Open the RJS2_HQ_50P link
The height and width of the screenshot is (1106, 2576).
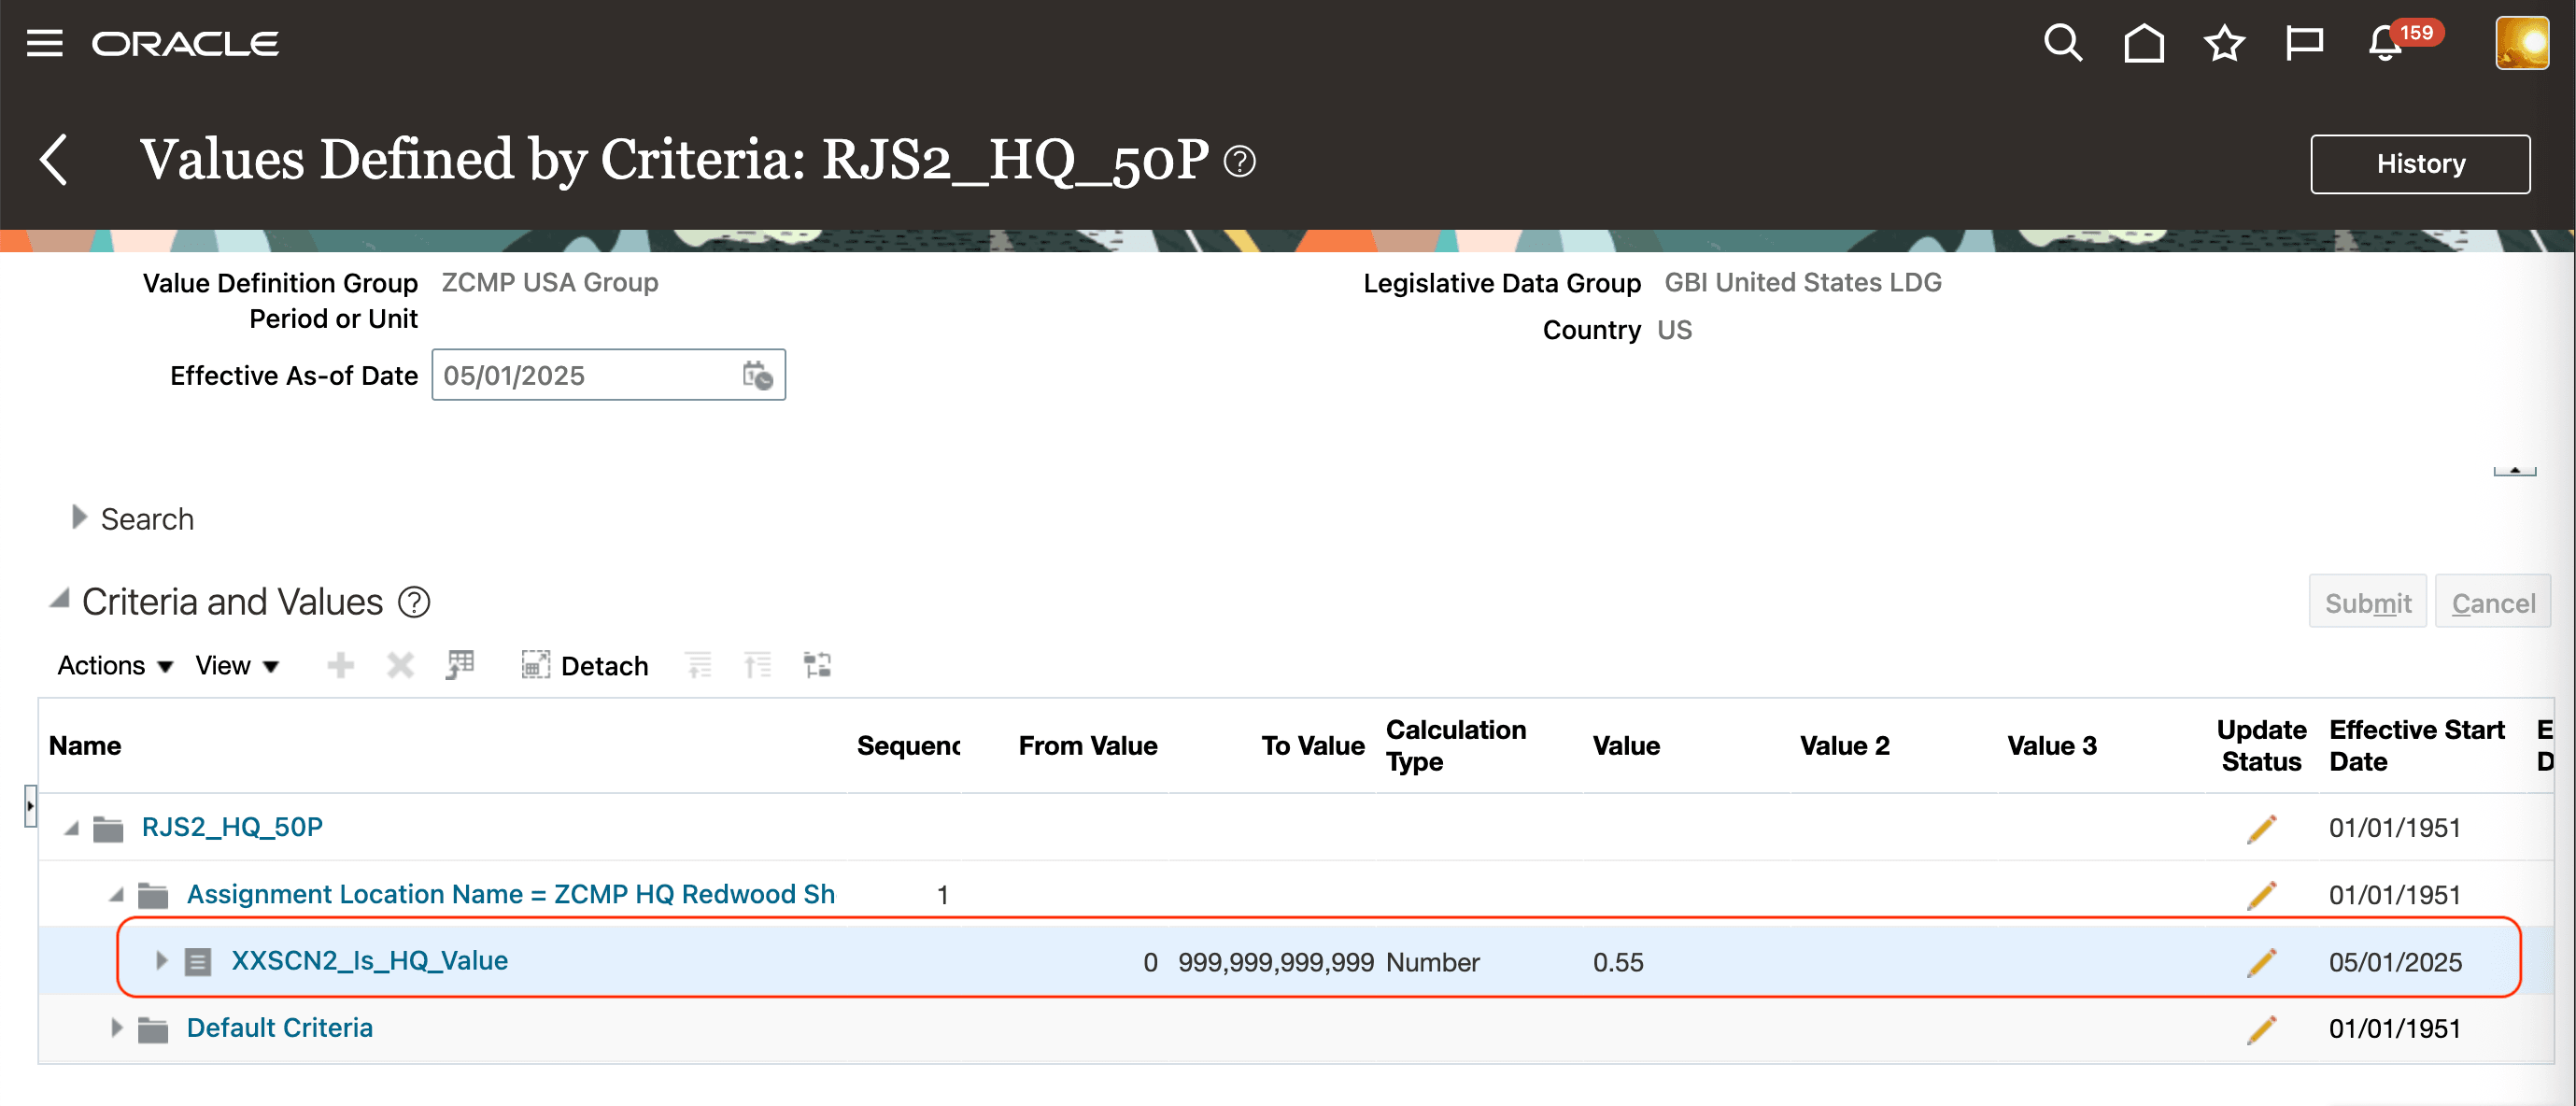pyautogui.click(x=231, y=827)
